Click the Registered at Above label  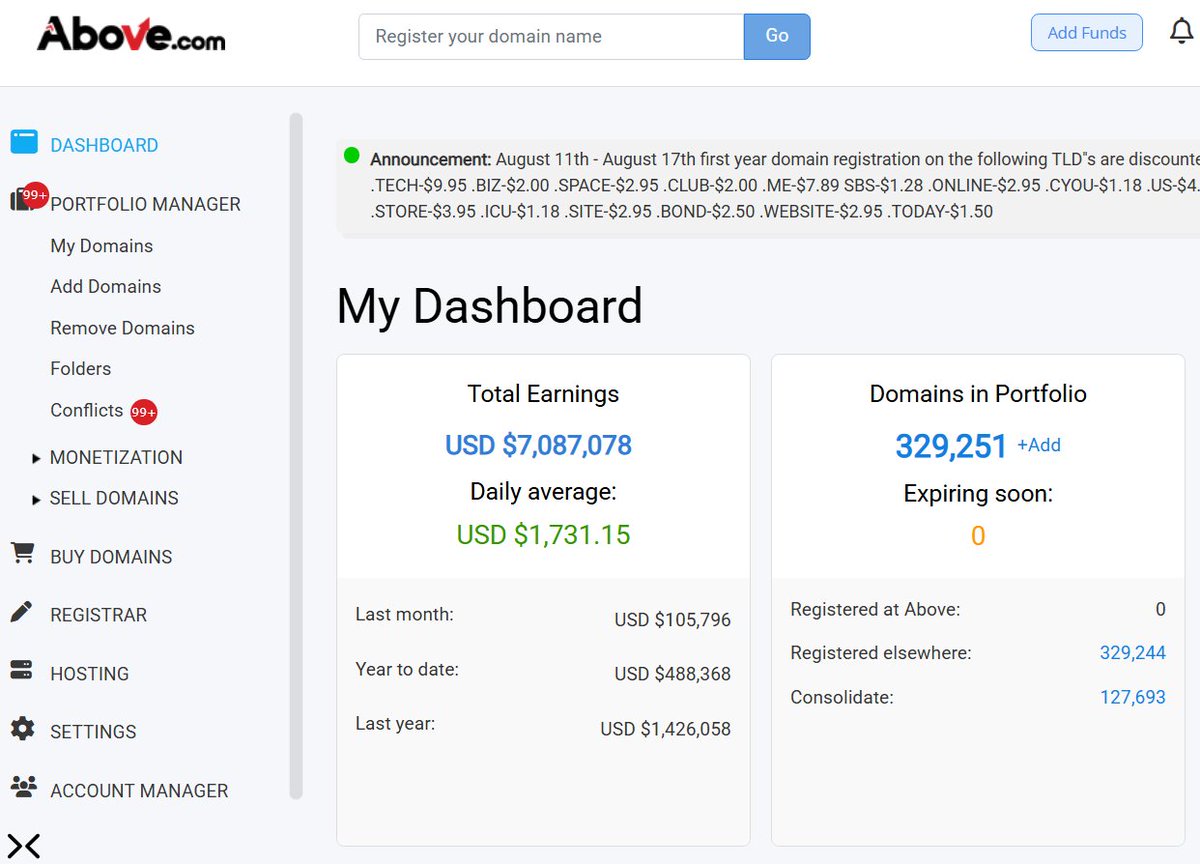[875, 609]
